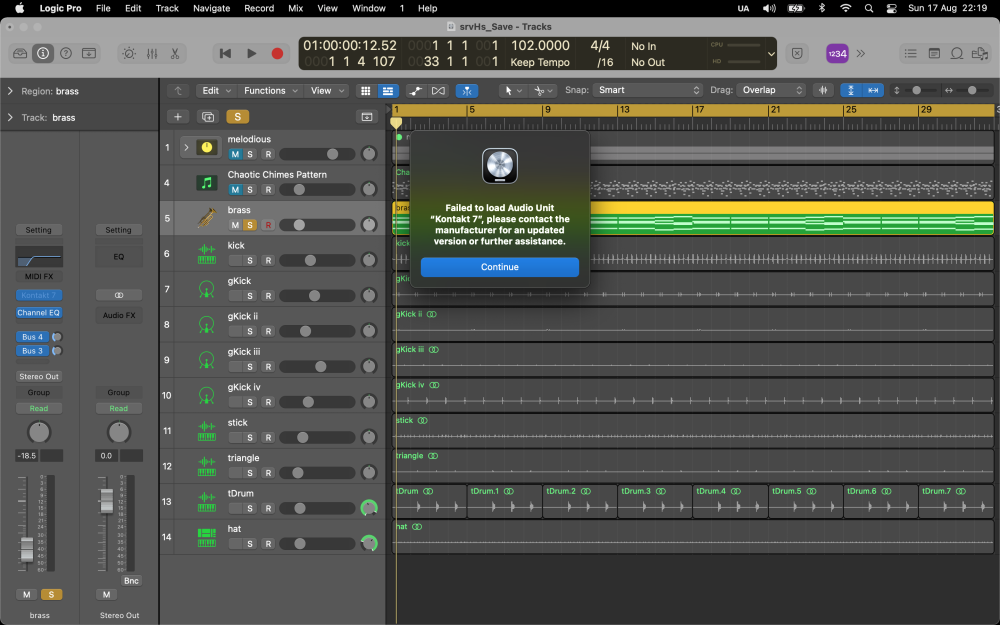Viewport: 1000px width, 625px height.
Task: Open the Navigate menu
Action: (212, 8)
